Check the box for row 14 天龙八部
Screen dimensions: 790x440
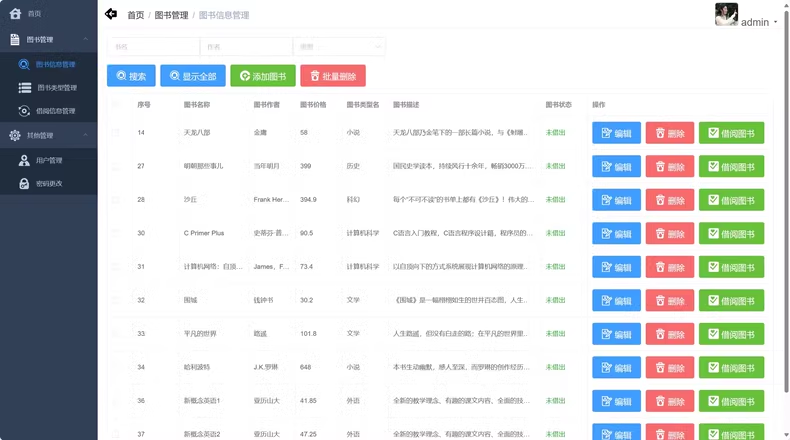[115, 133]
